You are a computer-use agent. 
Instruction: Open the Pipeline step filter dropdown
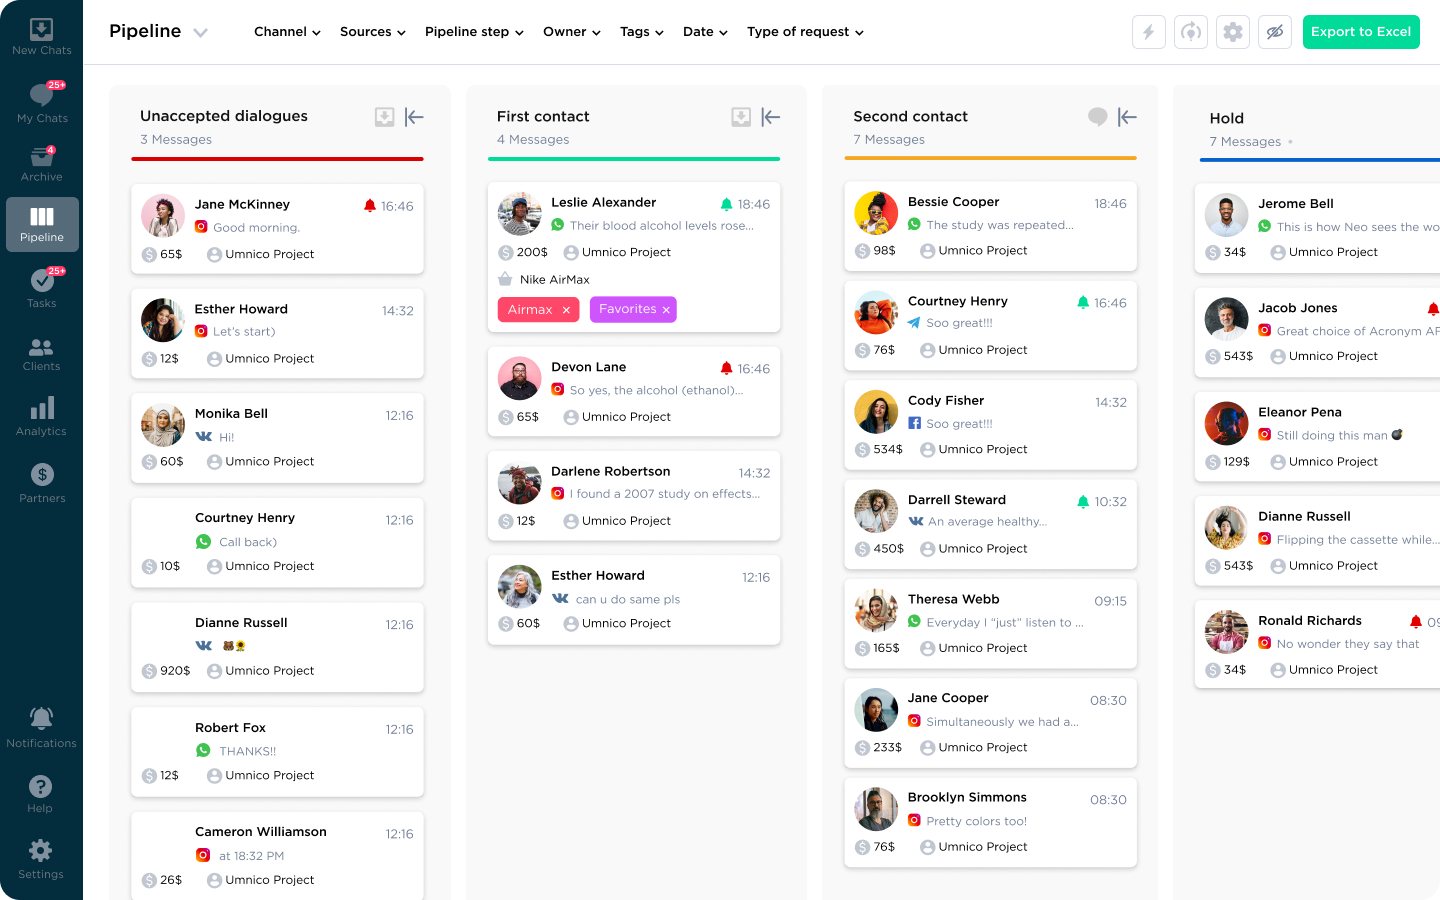coord(474,32)
